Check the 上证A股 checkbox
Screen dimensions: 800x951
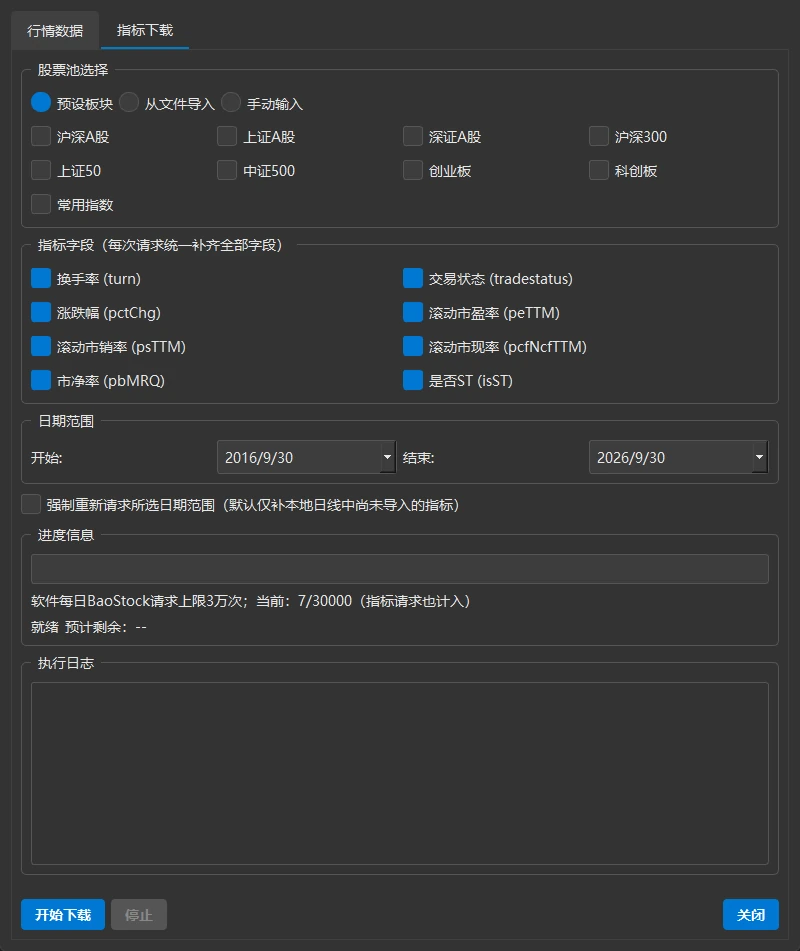(x=227, y=136)
